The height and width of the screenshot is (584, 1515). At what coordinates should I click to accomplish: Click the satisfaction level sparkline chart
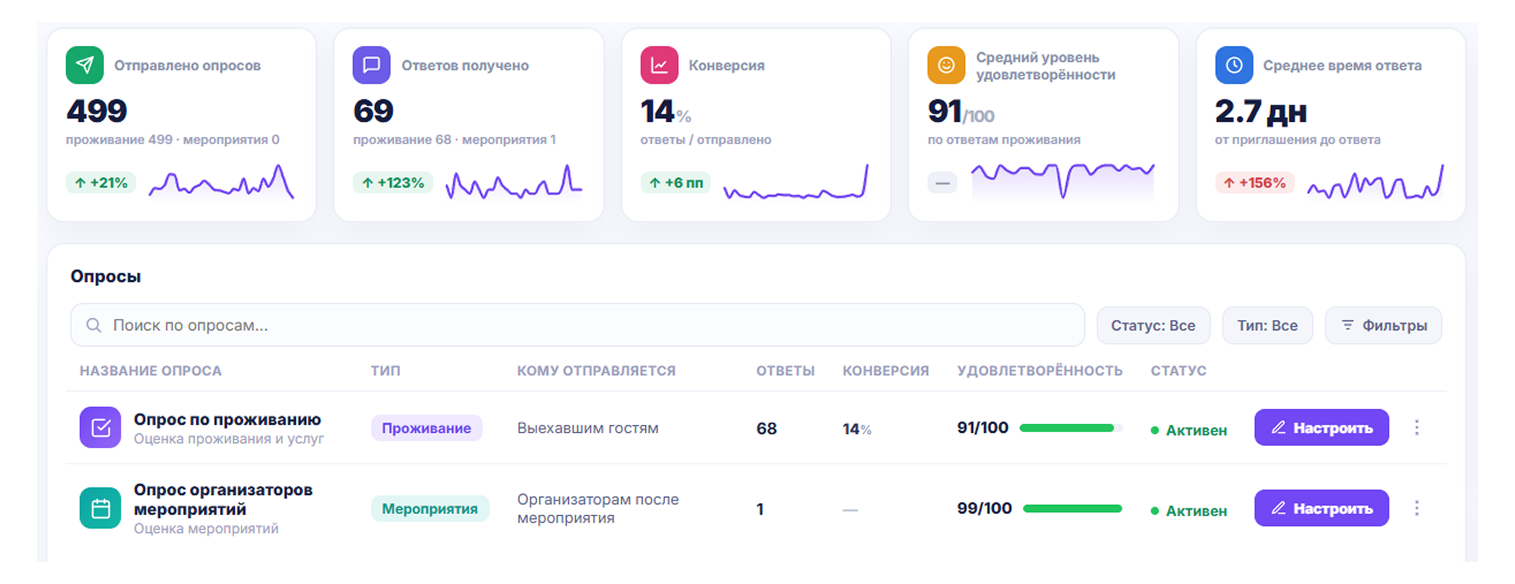pyautogui.click(x=1062, y=181)
